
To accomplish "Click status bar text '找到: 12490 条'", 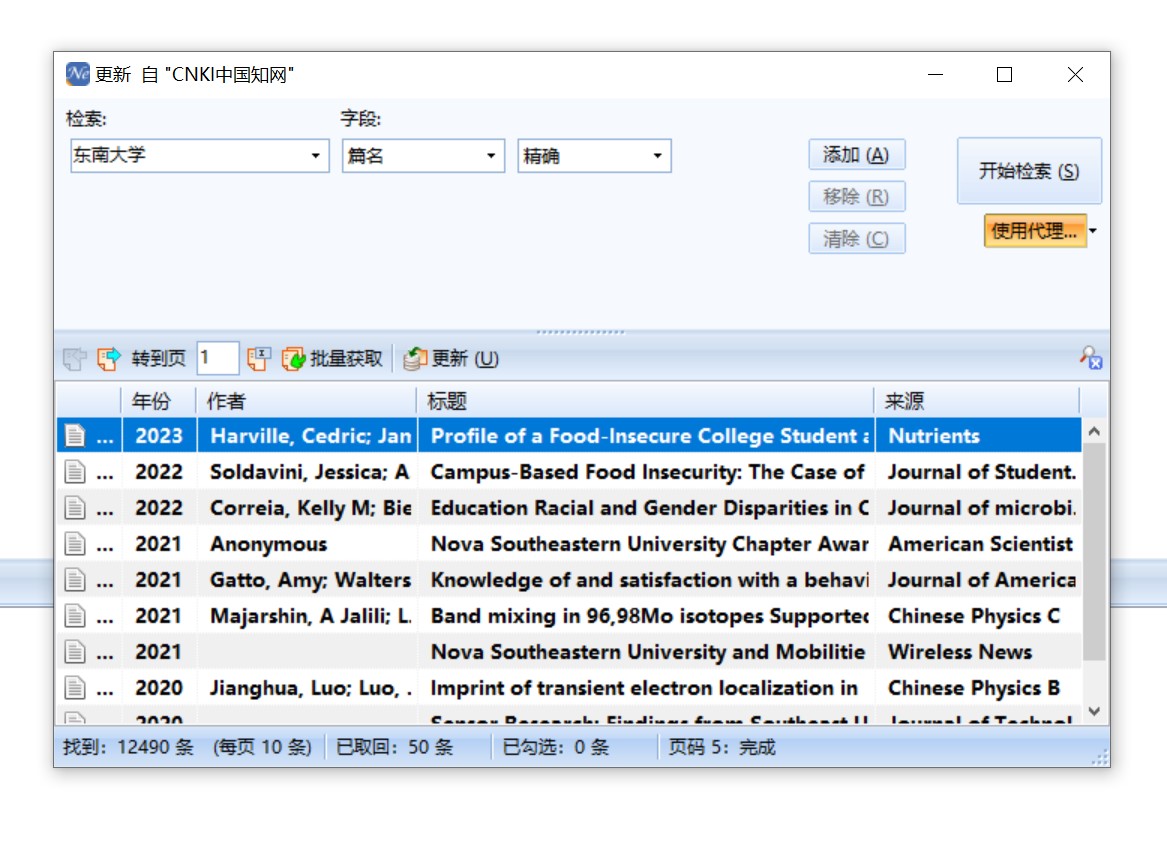I will (x=128, y=747).
